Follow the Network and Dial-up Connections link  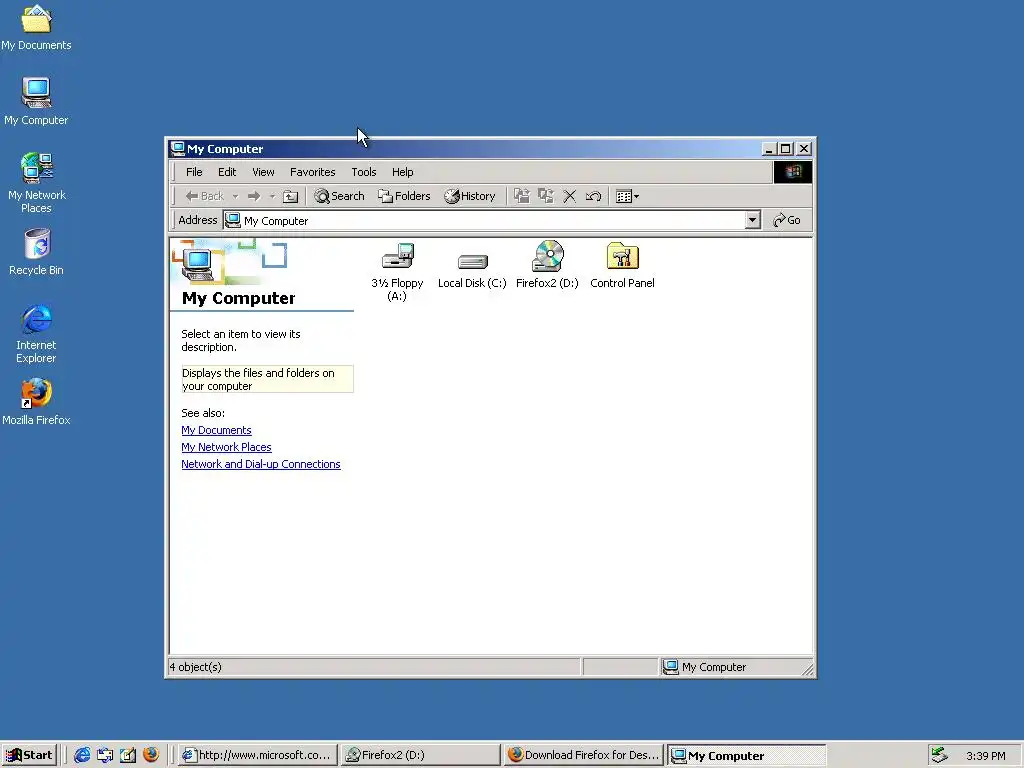(x=261, y=464)
